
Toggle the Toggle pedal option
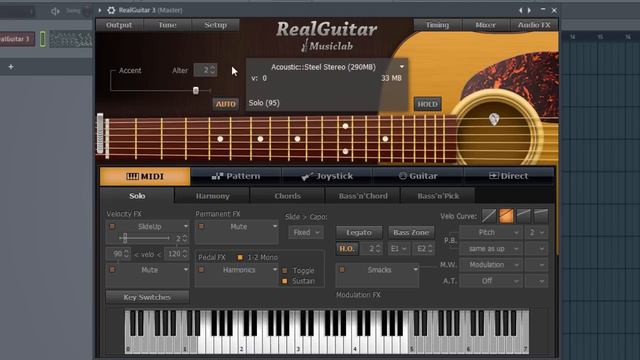pyautogui.click(x=285, y=270)
